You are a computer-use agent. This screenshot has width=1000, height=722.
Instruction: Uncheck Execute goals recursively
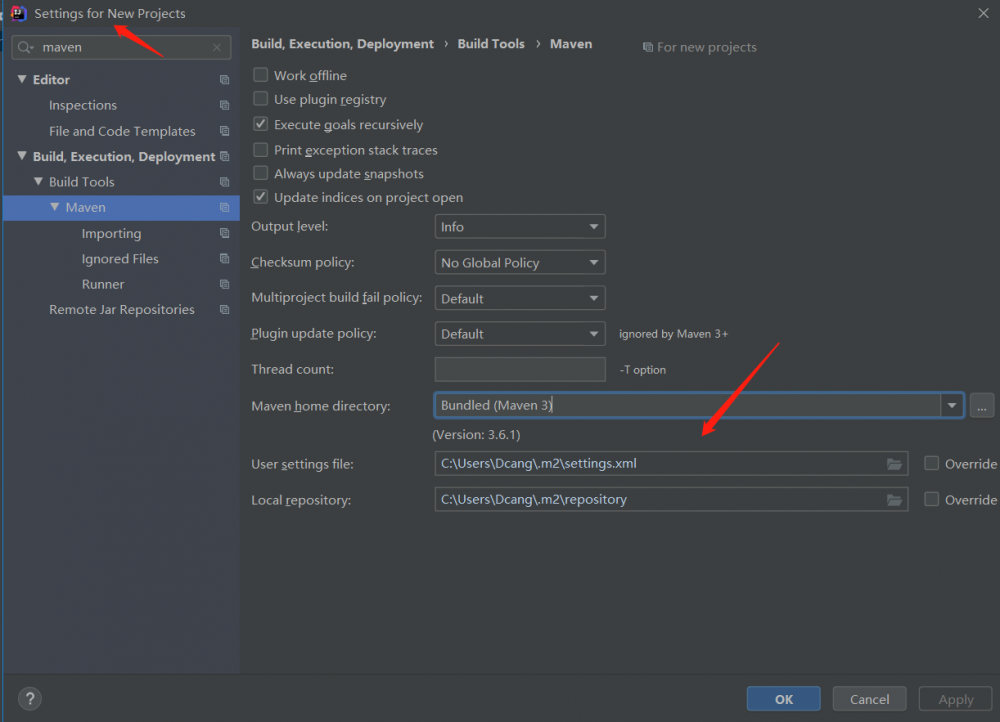click(261, 124)
